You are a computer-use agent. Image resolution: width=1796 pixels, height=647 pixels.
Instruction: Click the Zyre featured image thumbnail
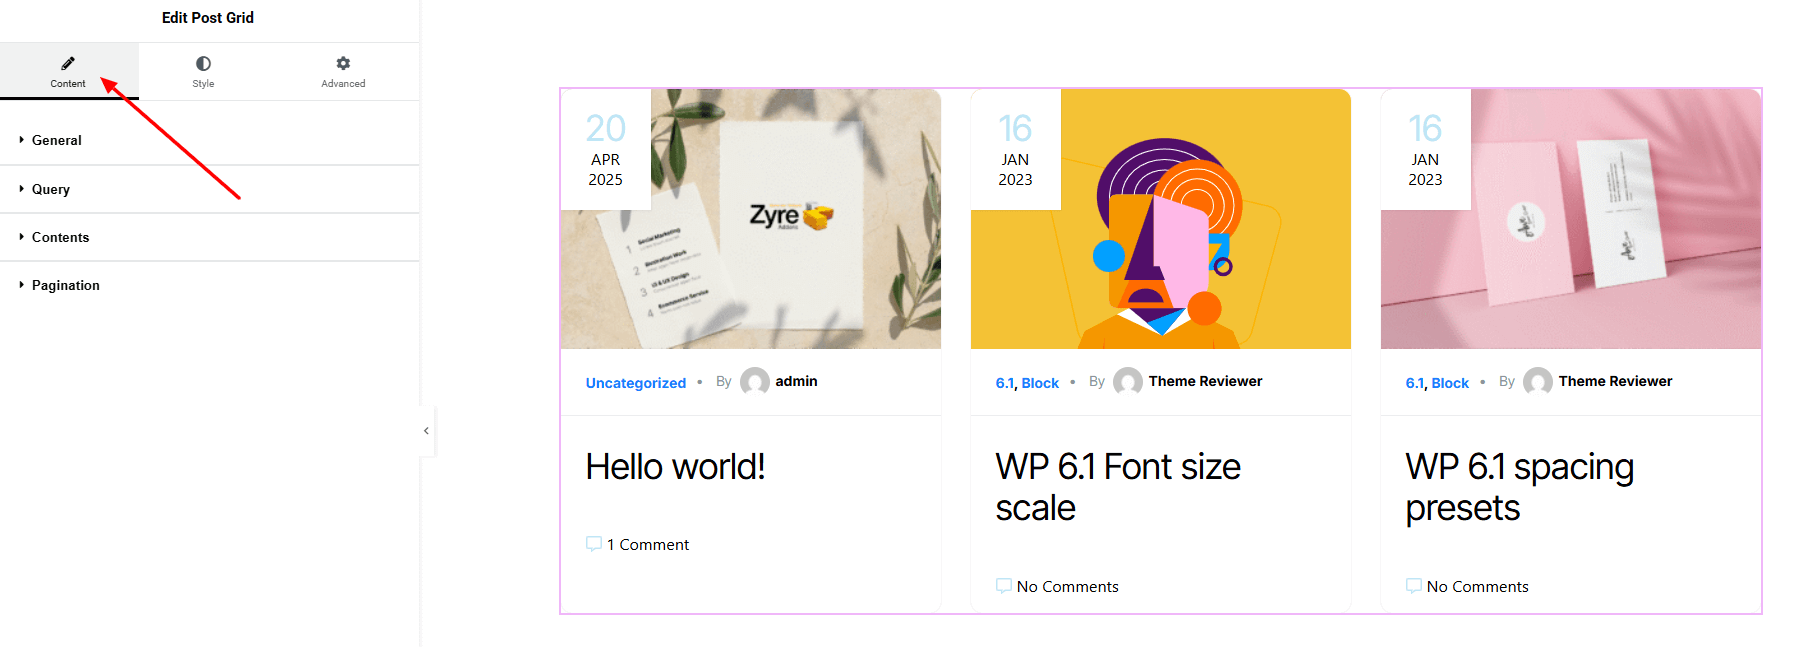[751, 219]
